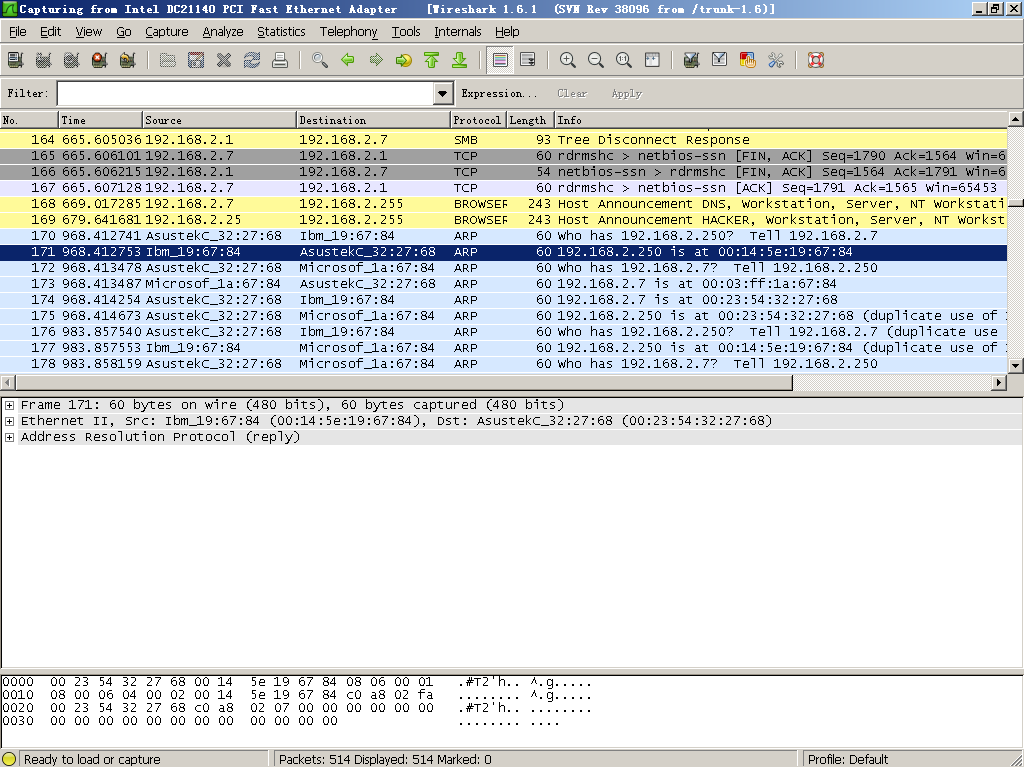Open the Telephony menu
Screen dimensions: 1024x768
pos(348,31)
